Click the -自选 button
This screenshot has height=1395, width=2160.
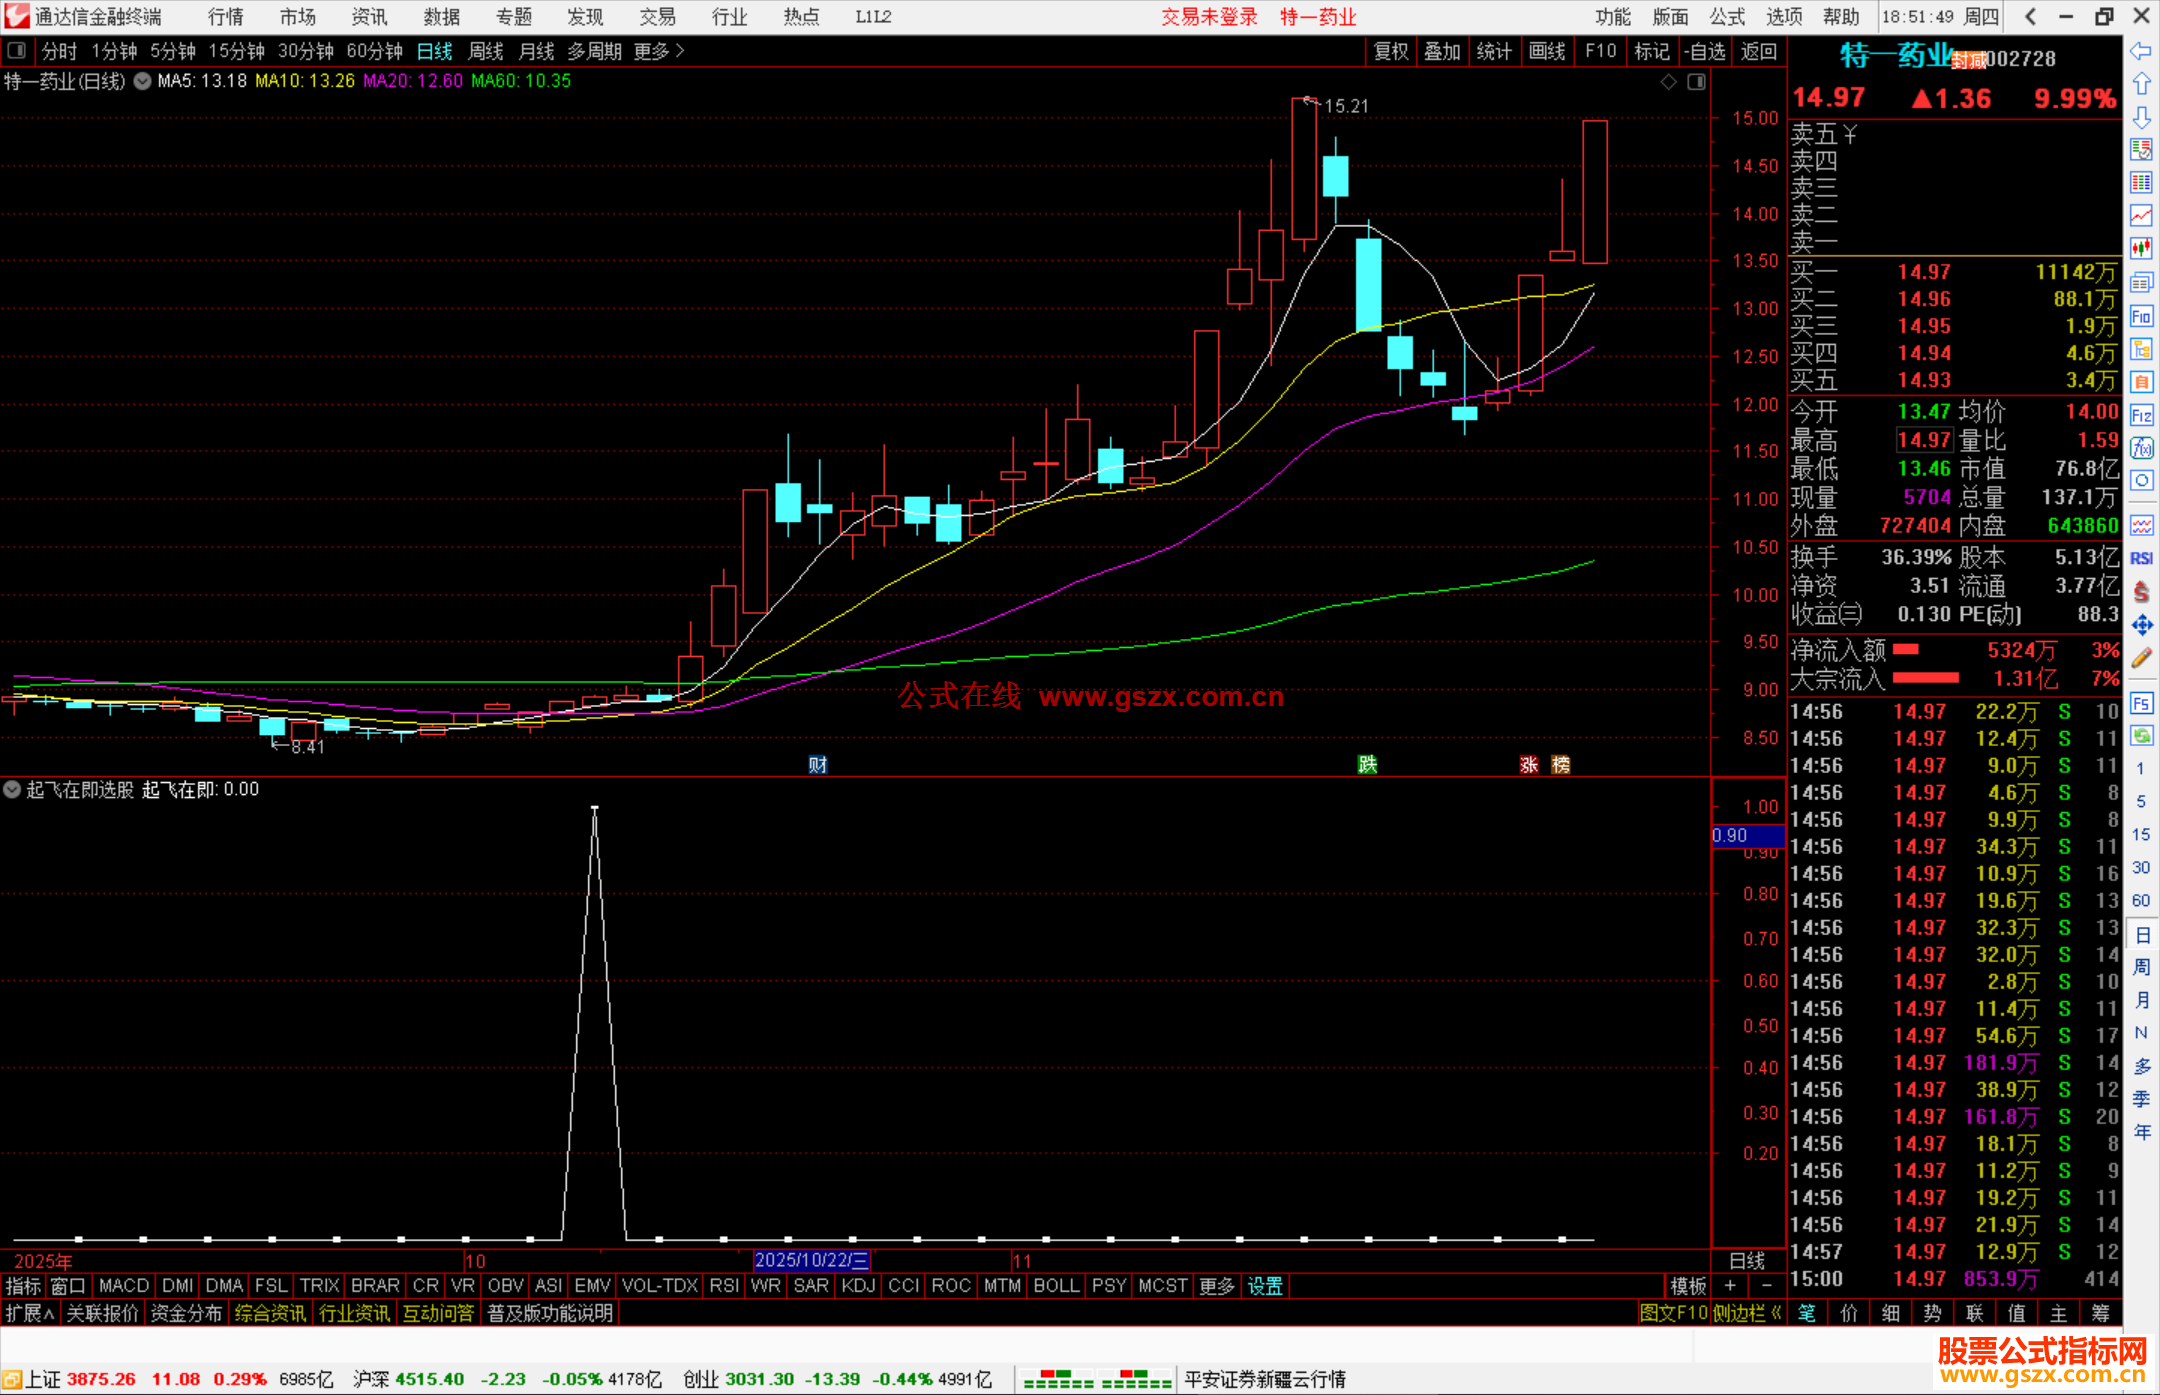(1705, 51)
